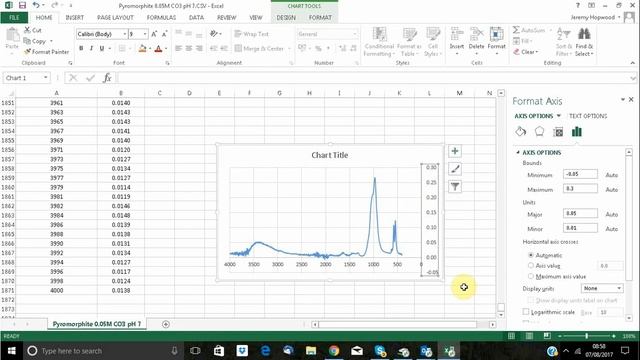Toggle Bold formatting button
The image size is (640, 360).
[x=81, y=48]
